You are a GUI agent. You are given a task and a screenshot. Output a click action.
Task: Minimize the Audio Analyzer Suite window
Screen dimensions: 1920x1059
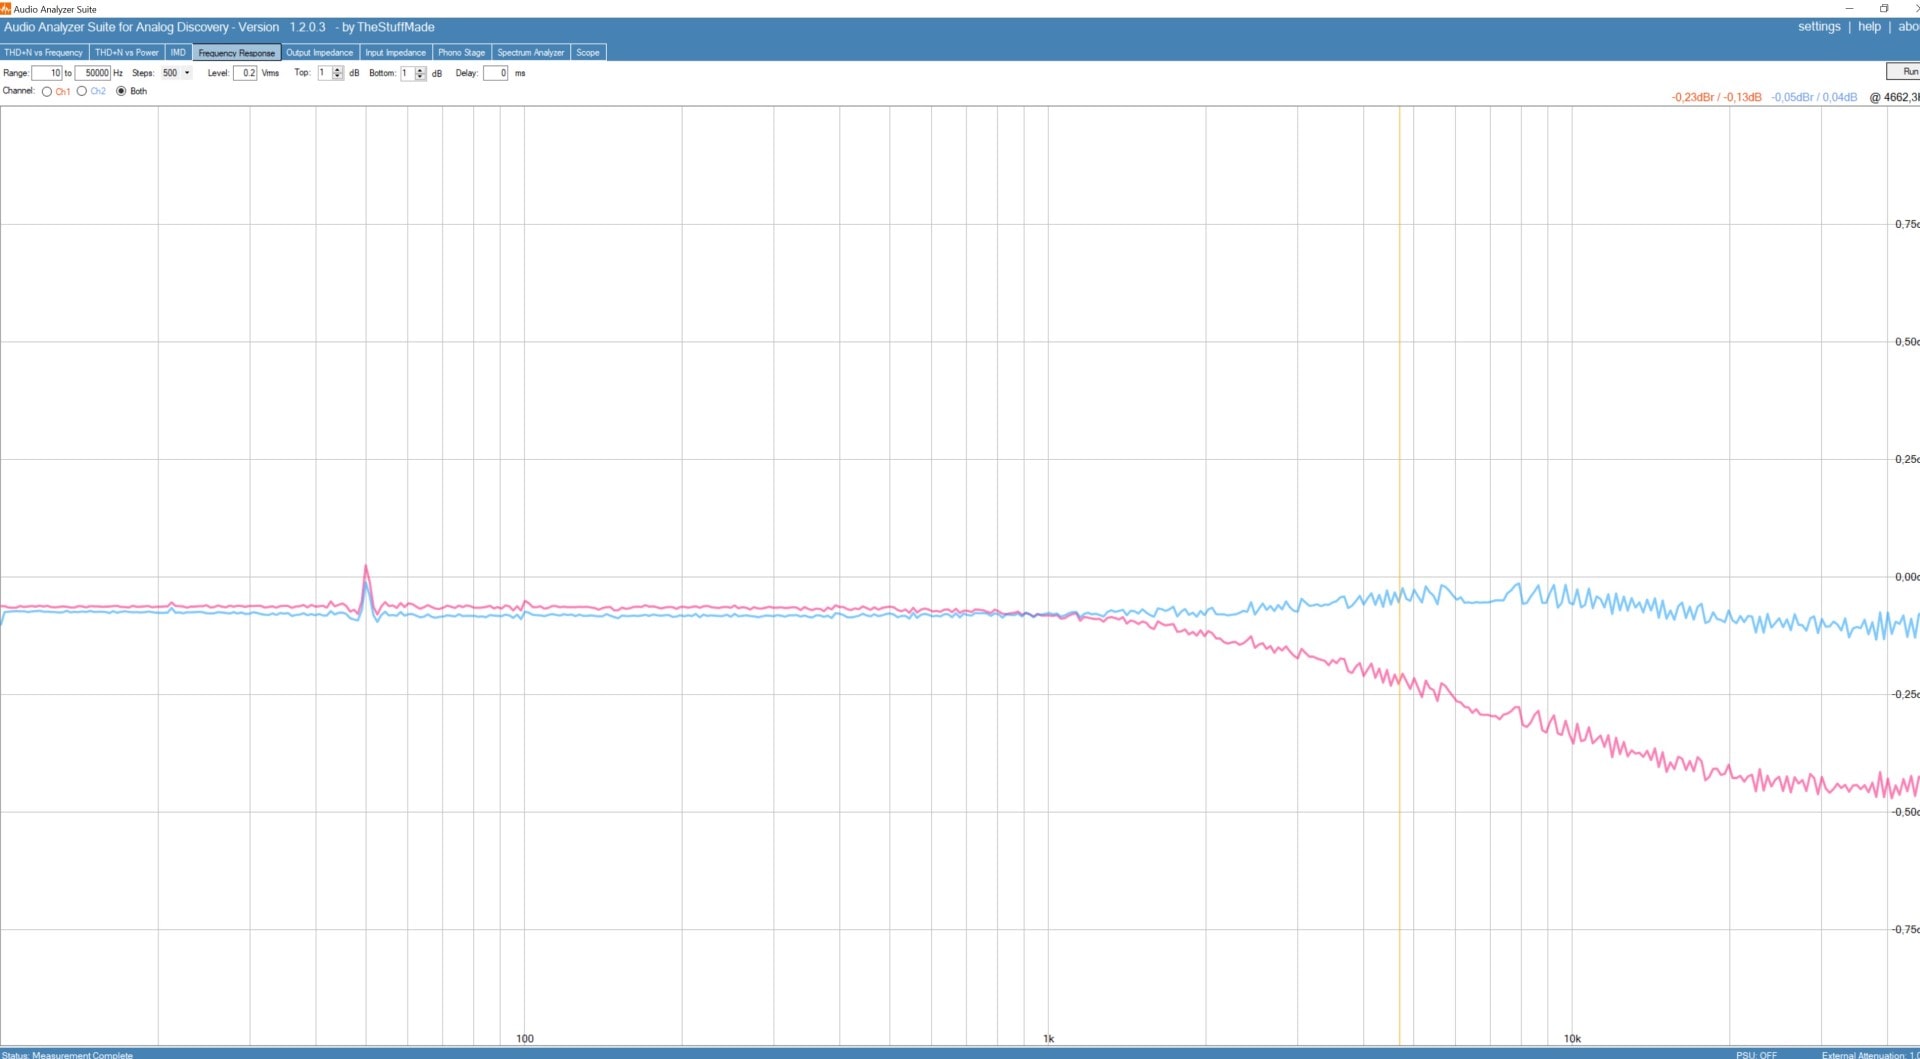[1849, 8]
